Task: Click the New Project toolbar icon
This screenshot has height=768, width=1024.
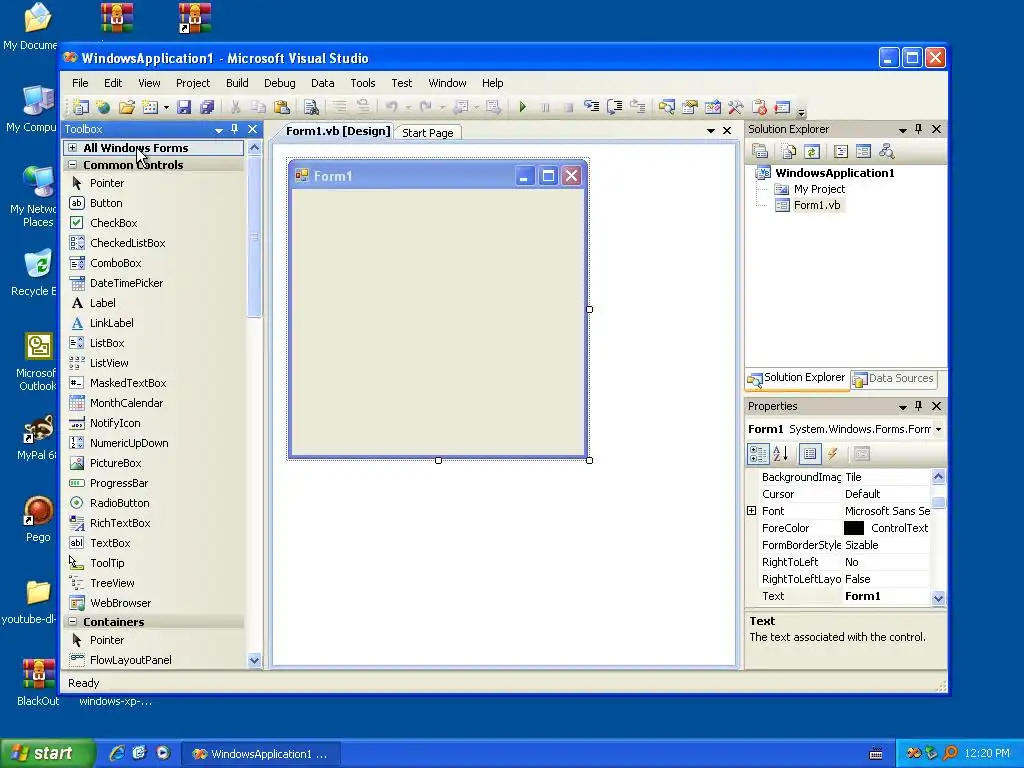Action: click(x=81, y=107)
